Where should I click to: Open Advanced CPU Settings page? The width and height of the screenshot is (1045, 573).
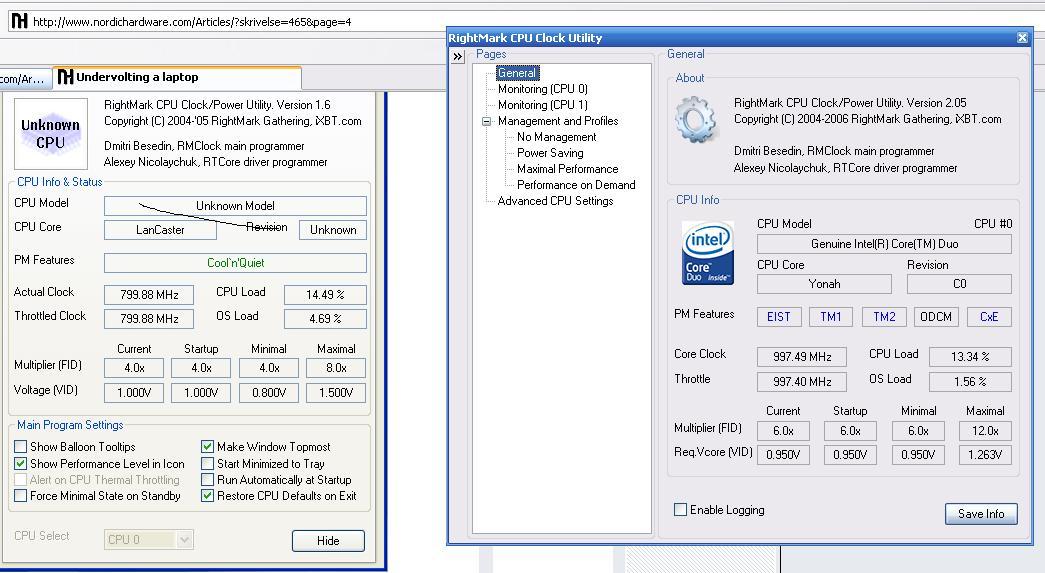click(555, 201)
